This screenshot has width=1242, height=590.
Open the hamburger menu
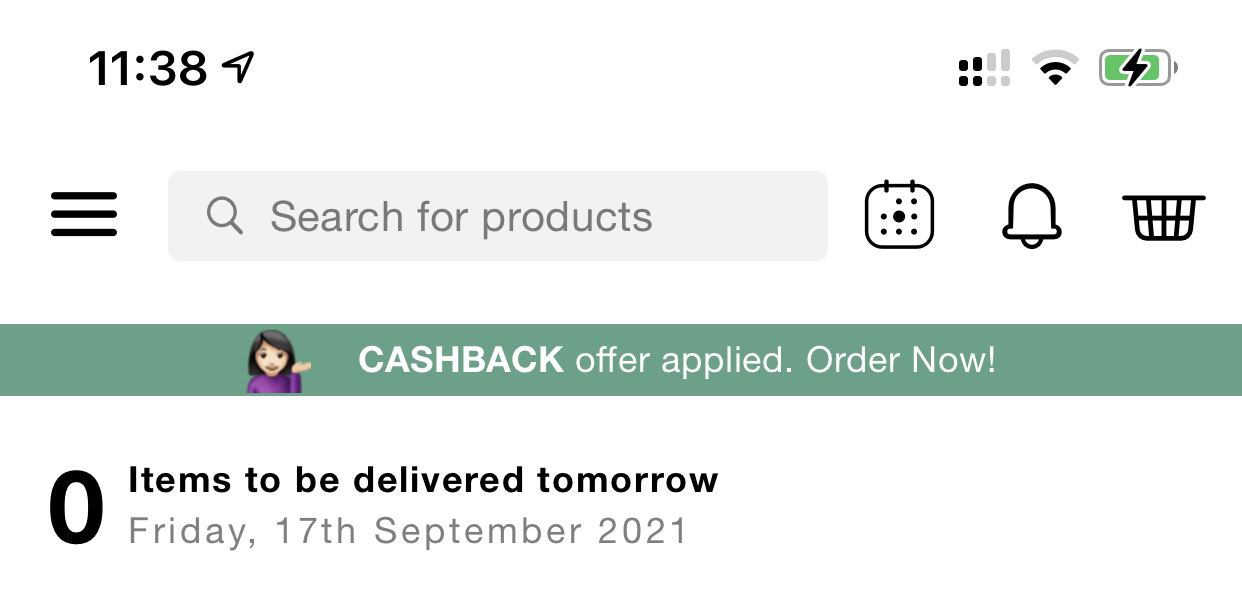pyautogui.click(x=84, y=215)
